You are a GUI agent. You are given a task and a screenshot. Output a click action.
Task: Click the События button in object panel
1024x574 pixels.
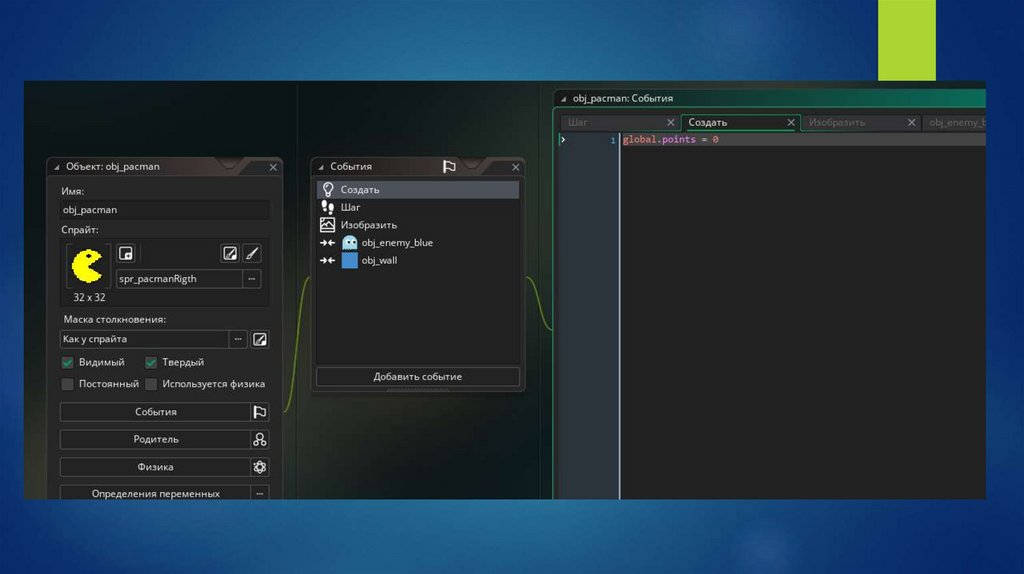[155, 412]
